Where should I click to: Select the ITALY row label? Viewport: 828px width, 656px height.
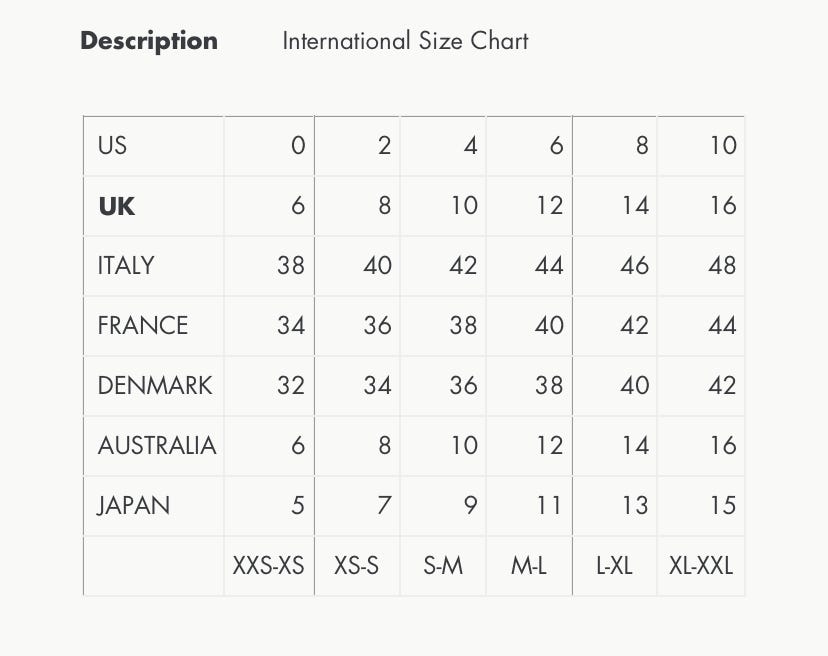[126, 266]
